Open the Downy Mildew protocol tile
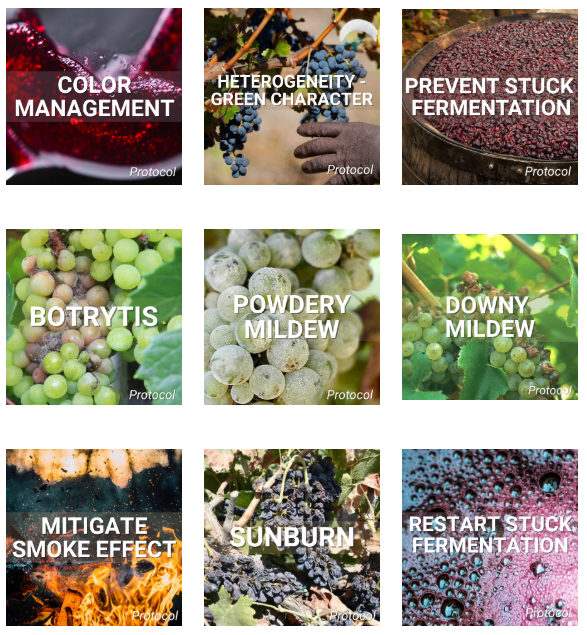Screen dimensions: 587x635 click(490, 317)
